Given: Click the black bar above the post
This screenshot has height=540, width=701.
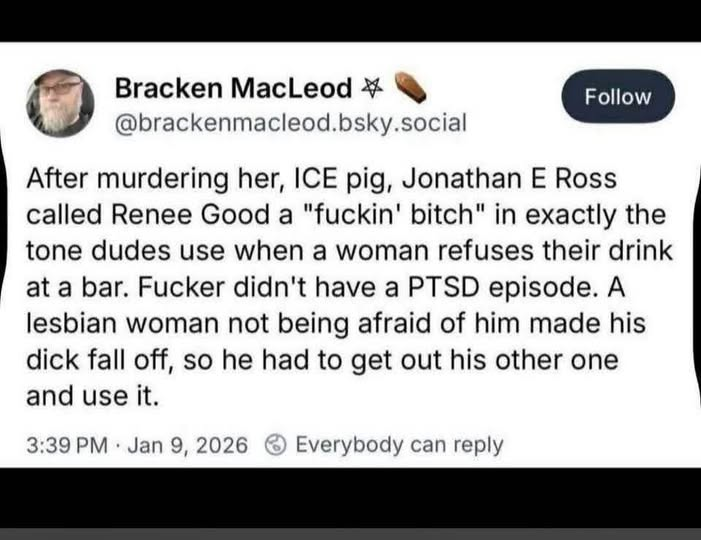Looking at the screenshot, I should pos(350,20).
